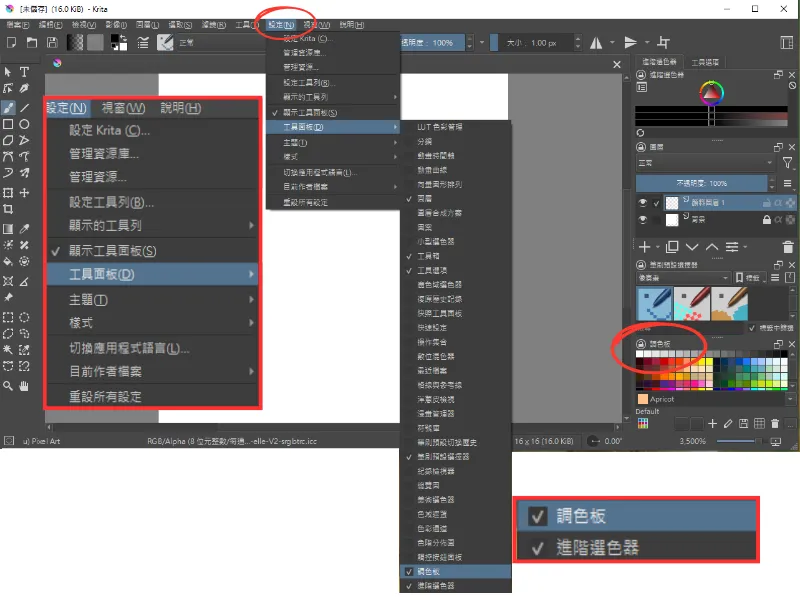The image size is (800, 600).
Task: Click the horizontal mirror tool icon
Action: tap(598, 43)
